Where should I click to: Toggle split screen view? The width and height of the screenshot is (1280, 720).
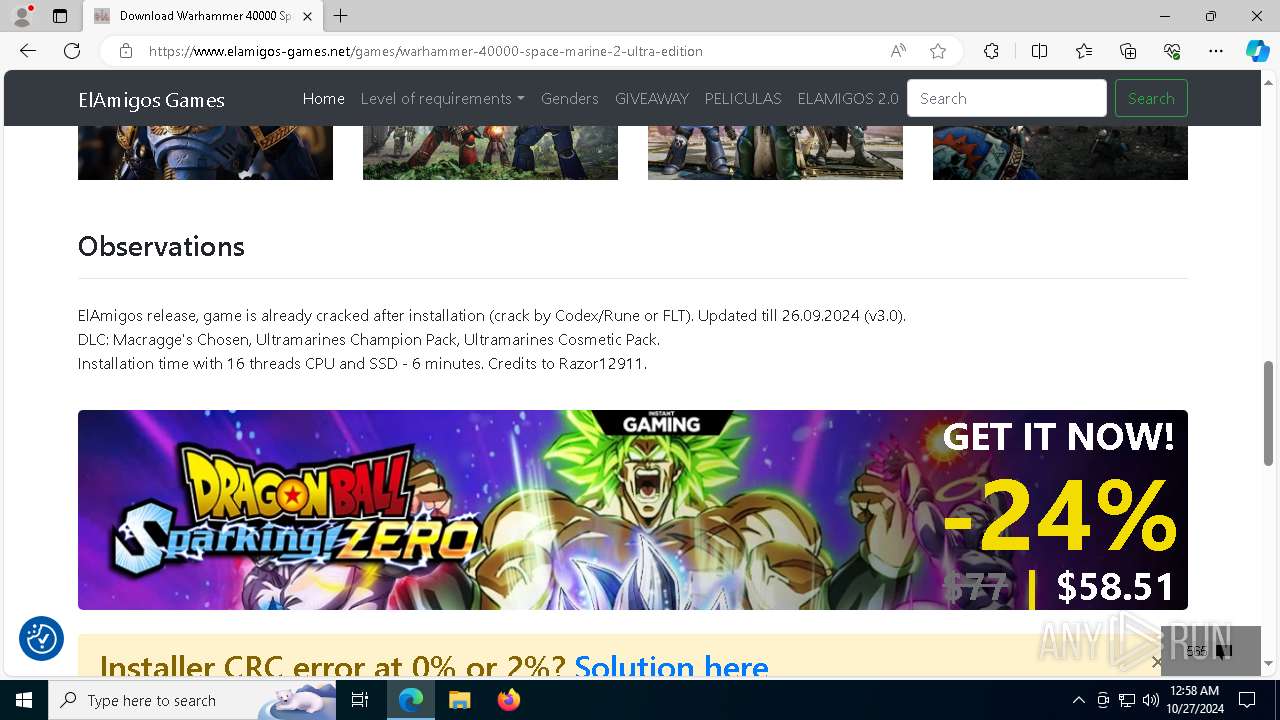pyautogui.click(x=1039, y=51)
